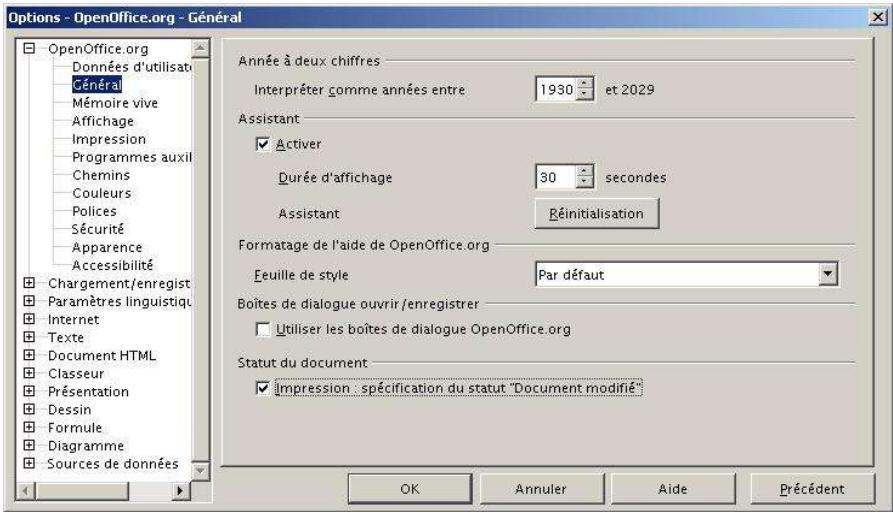
Task: Select the Classeur category label
Action: coord(76,374)
